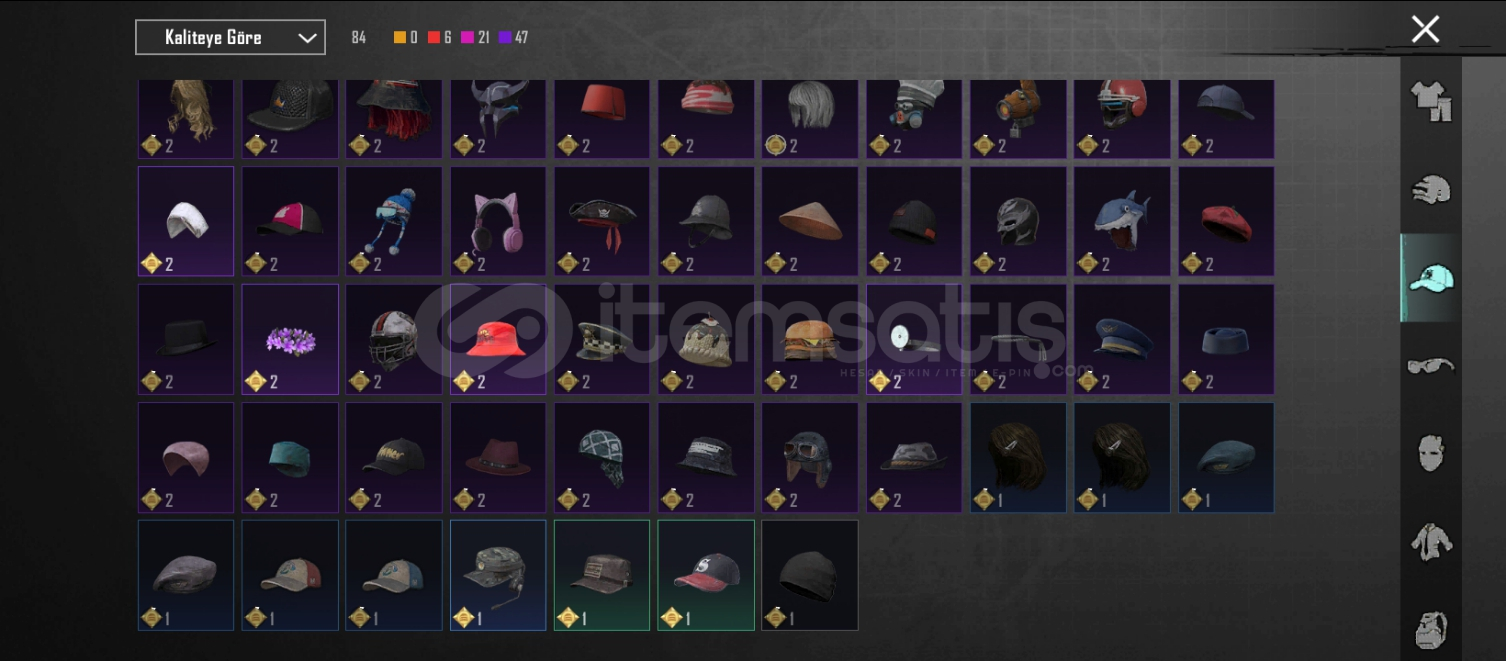
Task: Select the red bucket hat
Action: tap(498, 339)
